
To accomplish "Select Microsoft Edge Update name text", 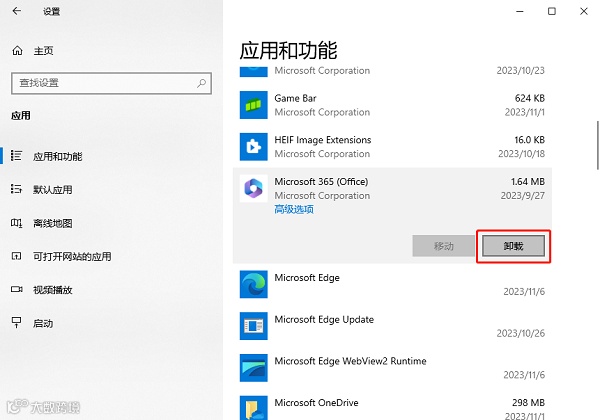I will click(324, 319).
